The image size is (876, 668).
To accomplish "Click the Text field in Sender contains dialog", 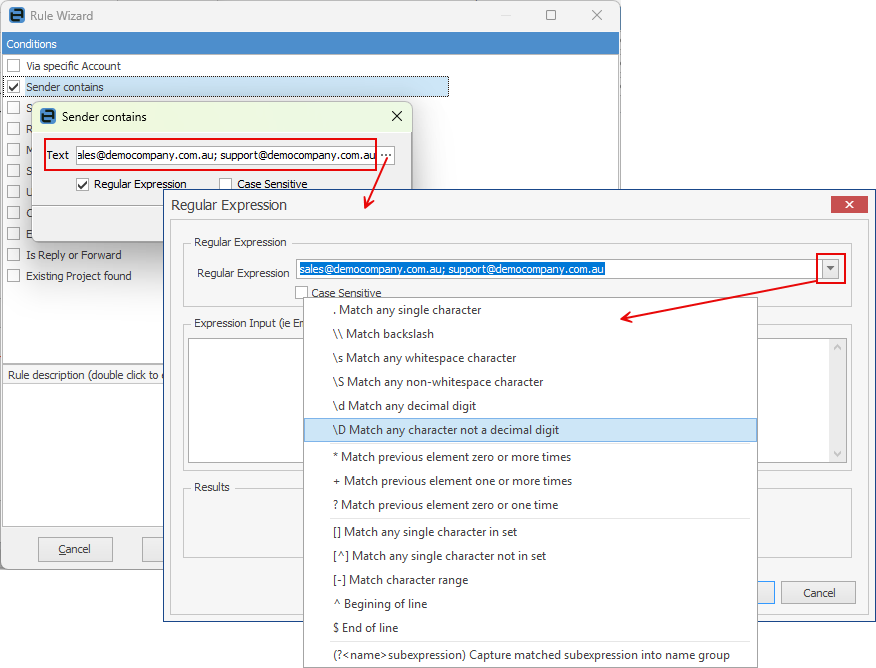I will (x=226, y=155).
